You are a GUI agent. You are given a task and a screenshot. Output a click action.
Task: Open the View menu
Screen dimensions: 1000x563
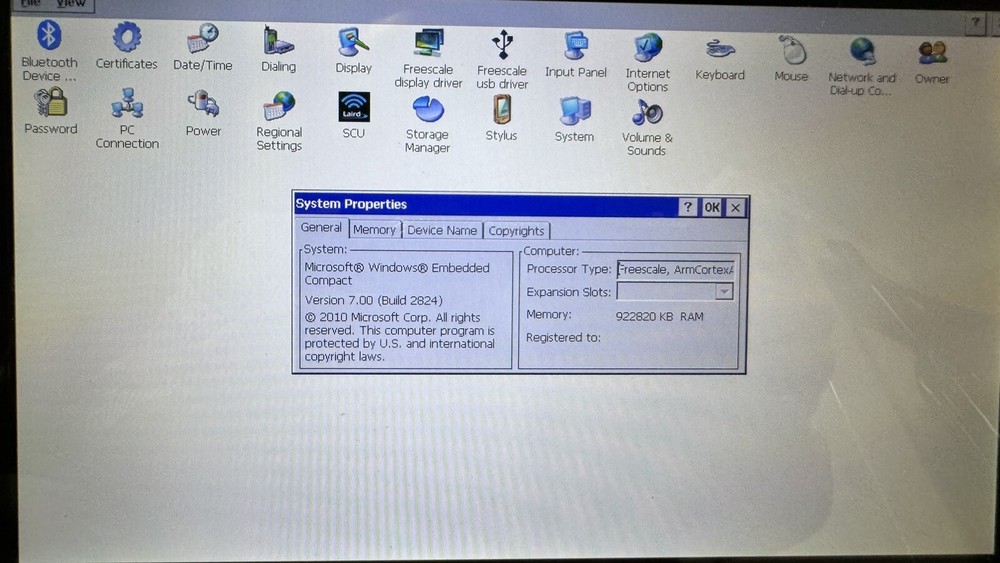(x=70, y=3)
